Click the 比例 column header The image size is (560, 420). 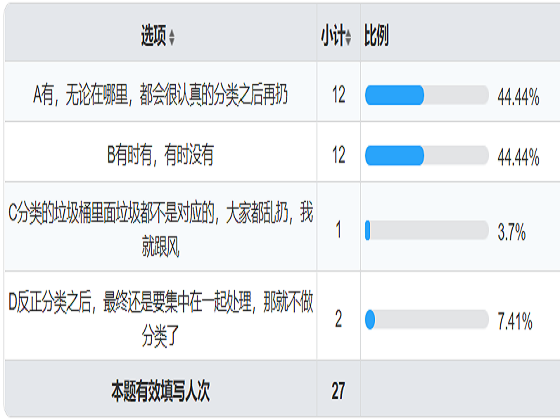point(376,35)
